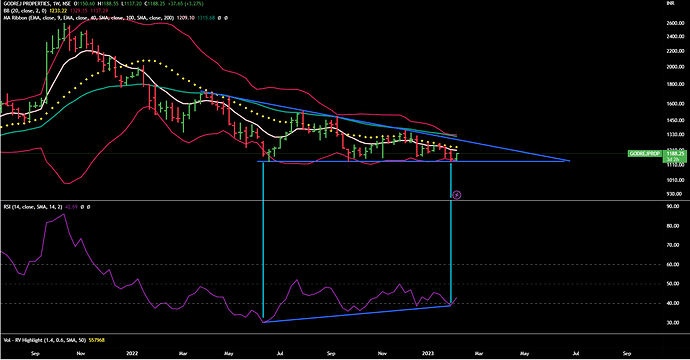
Task: Click the 50.00 RSI axis label
Action: coord(673,284)
